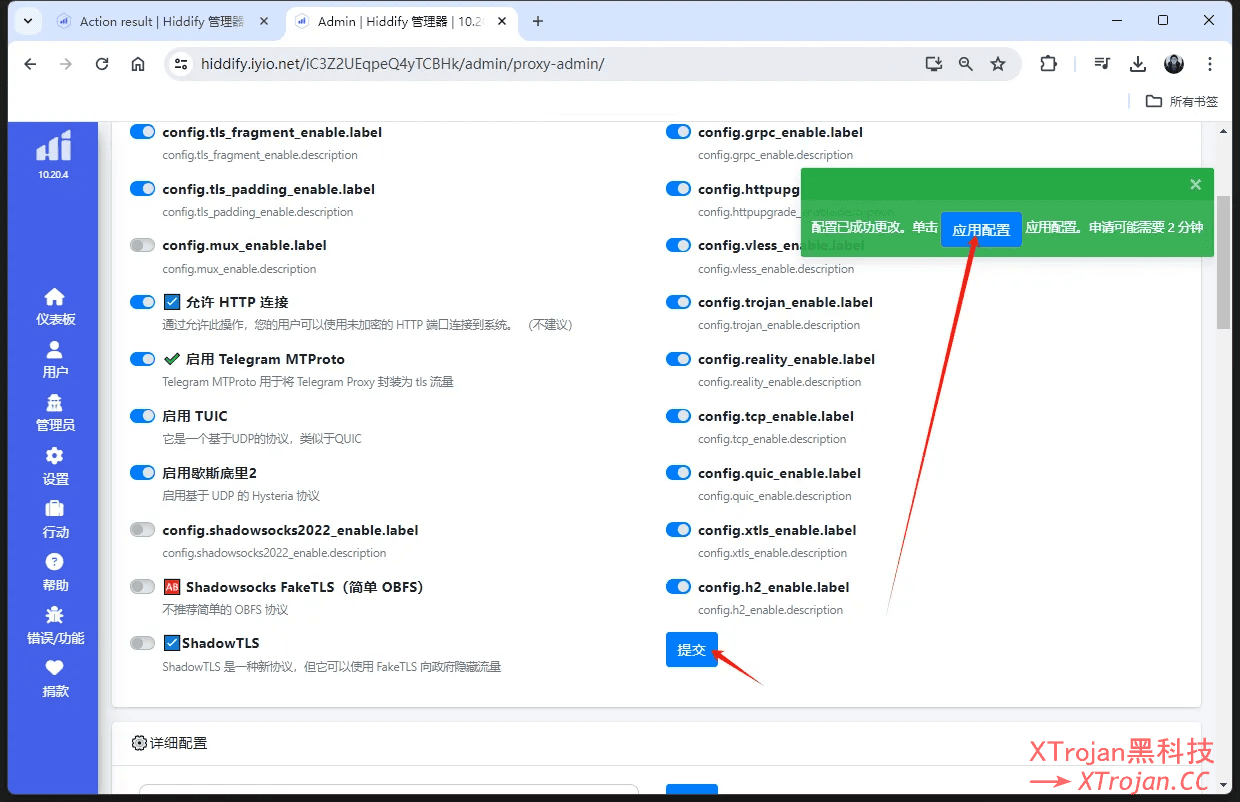The height and width of the screenshot is (802, 1240).
Task: Open the browser home page
Action: pyautogui.click(x=138, y=64)
